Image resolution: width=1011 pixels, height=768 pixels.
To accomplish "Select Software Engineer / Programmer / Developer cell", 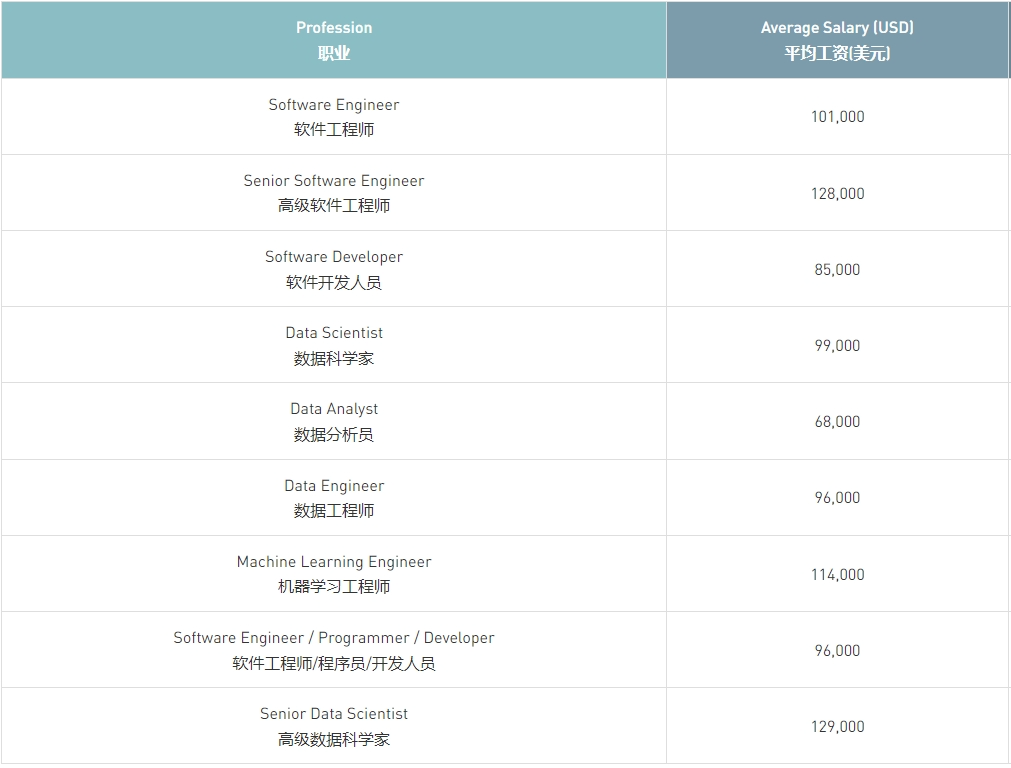I will (334, 650).
